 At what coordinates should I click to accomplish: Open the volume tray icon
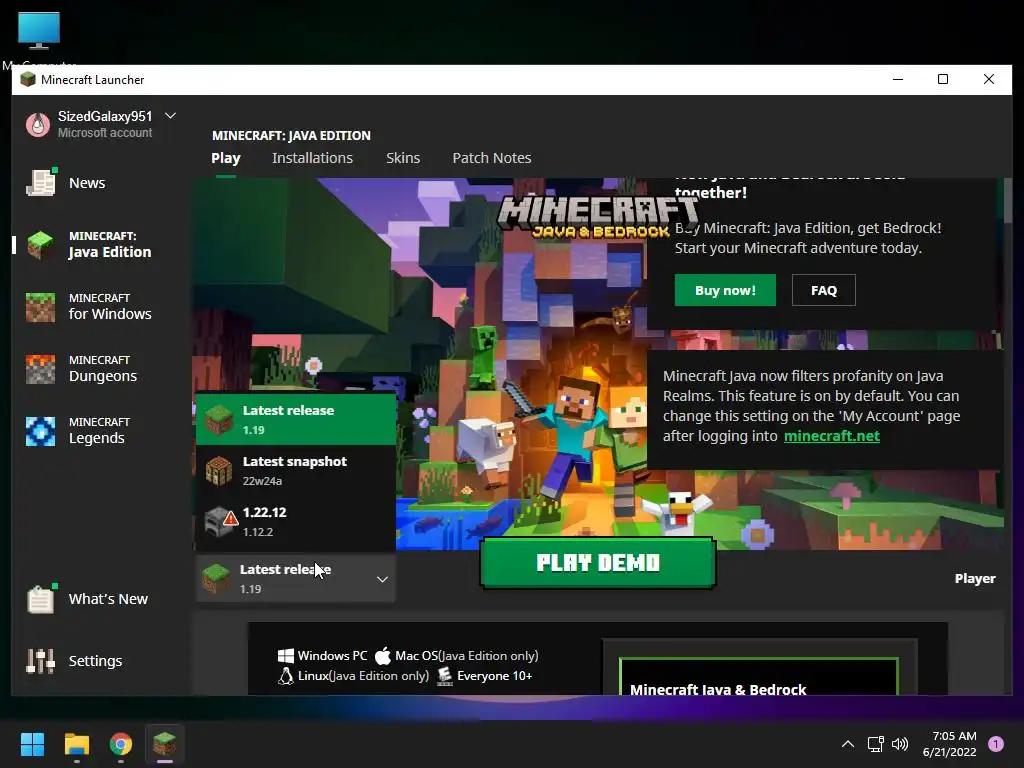click(x=900, y=744)
